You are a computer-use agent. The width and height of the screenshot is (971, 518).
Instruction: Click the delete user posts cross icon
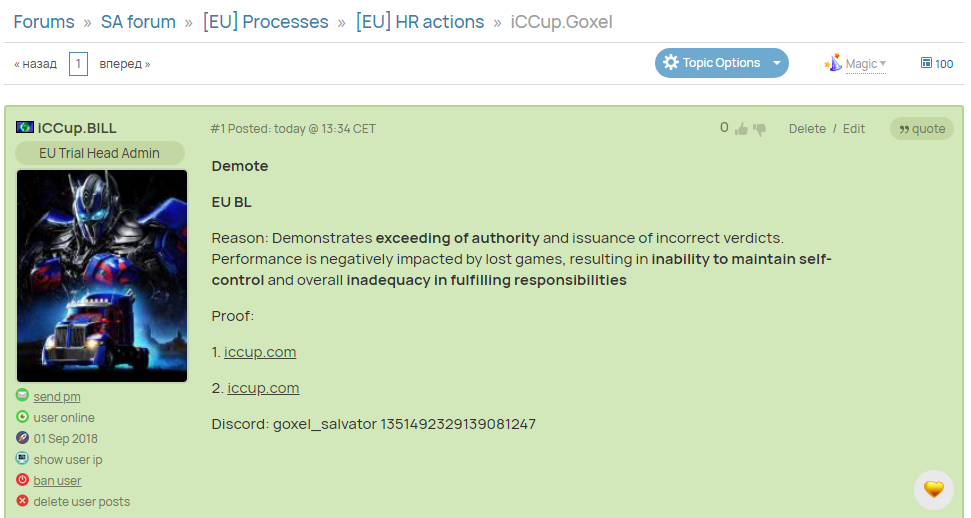pyautogui.click(x=22, y=501)
